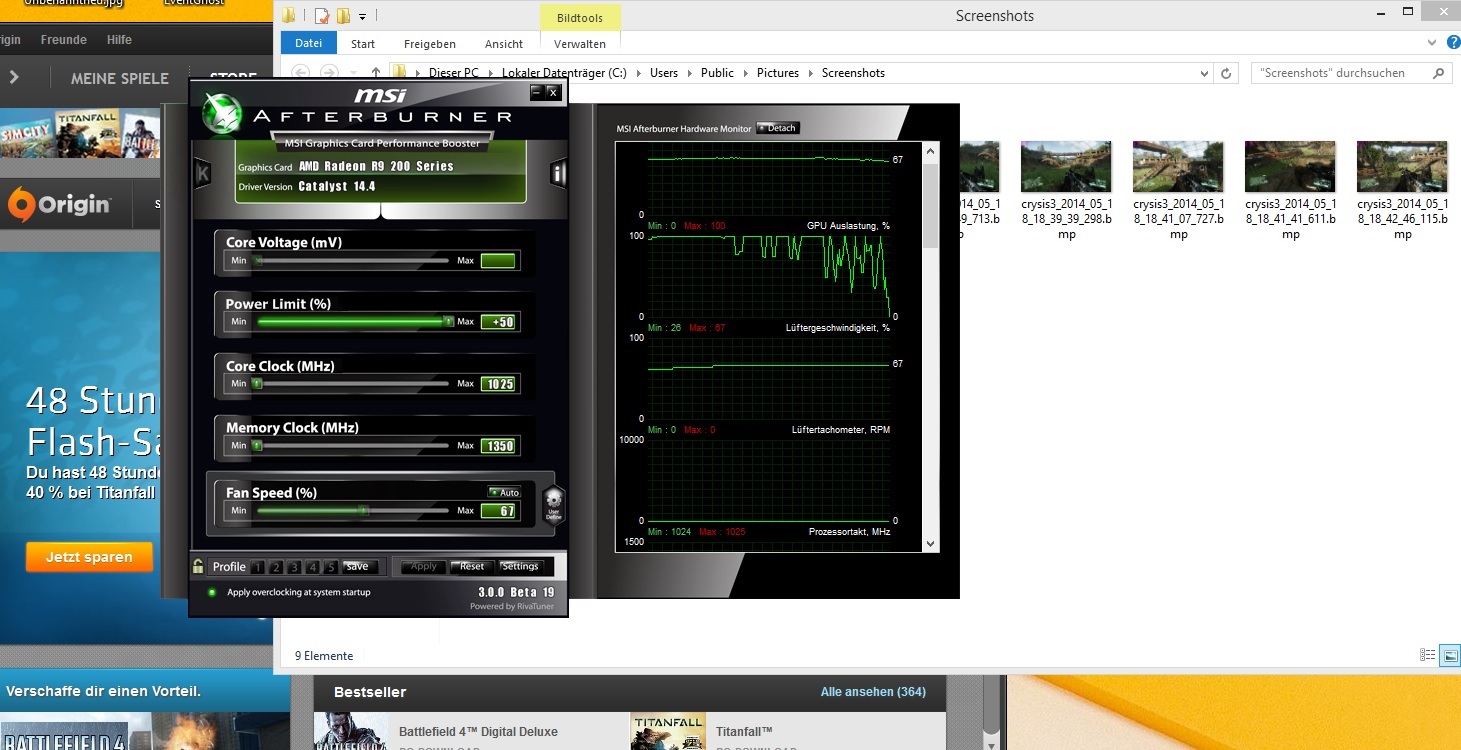Click Battlefield 4 Digital Deluxe title
The image size is (1461, 750).
click(x=478, y=731)
